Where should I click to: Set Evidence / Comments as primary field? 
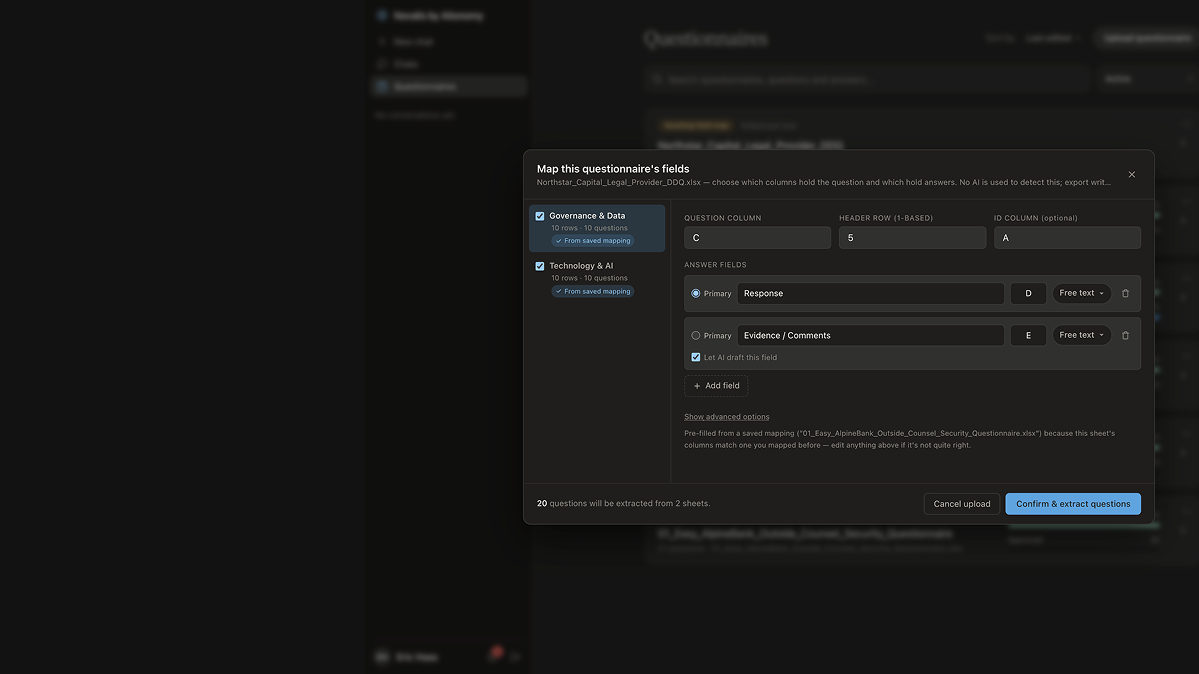click(696, 335)
